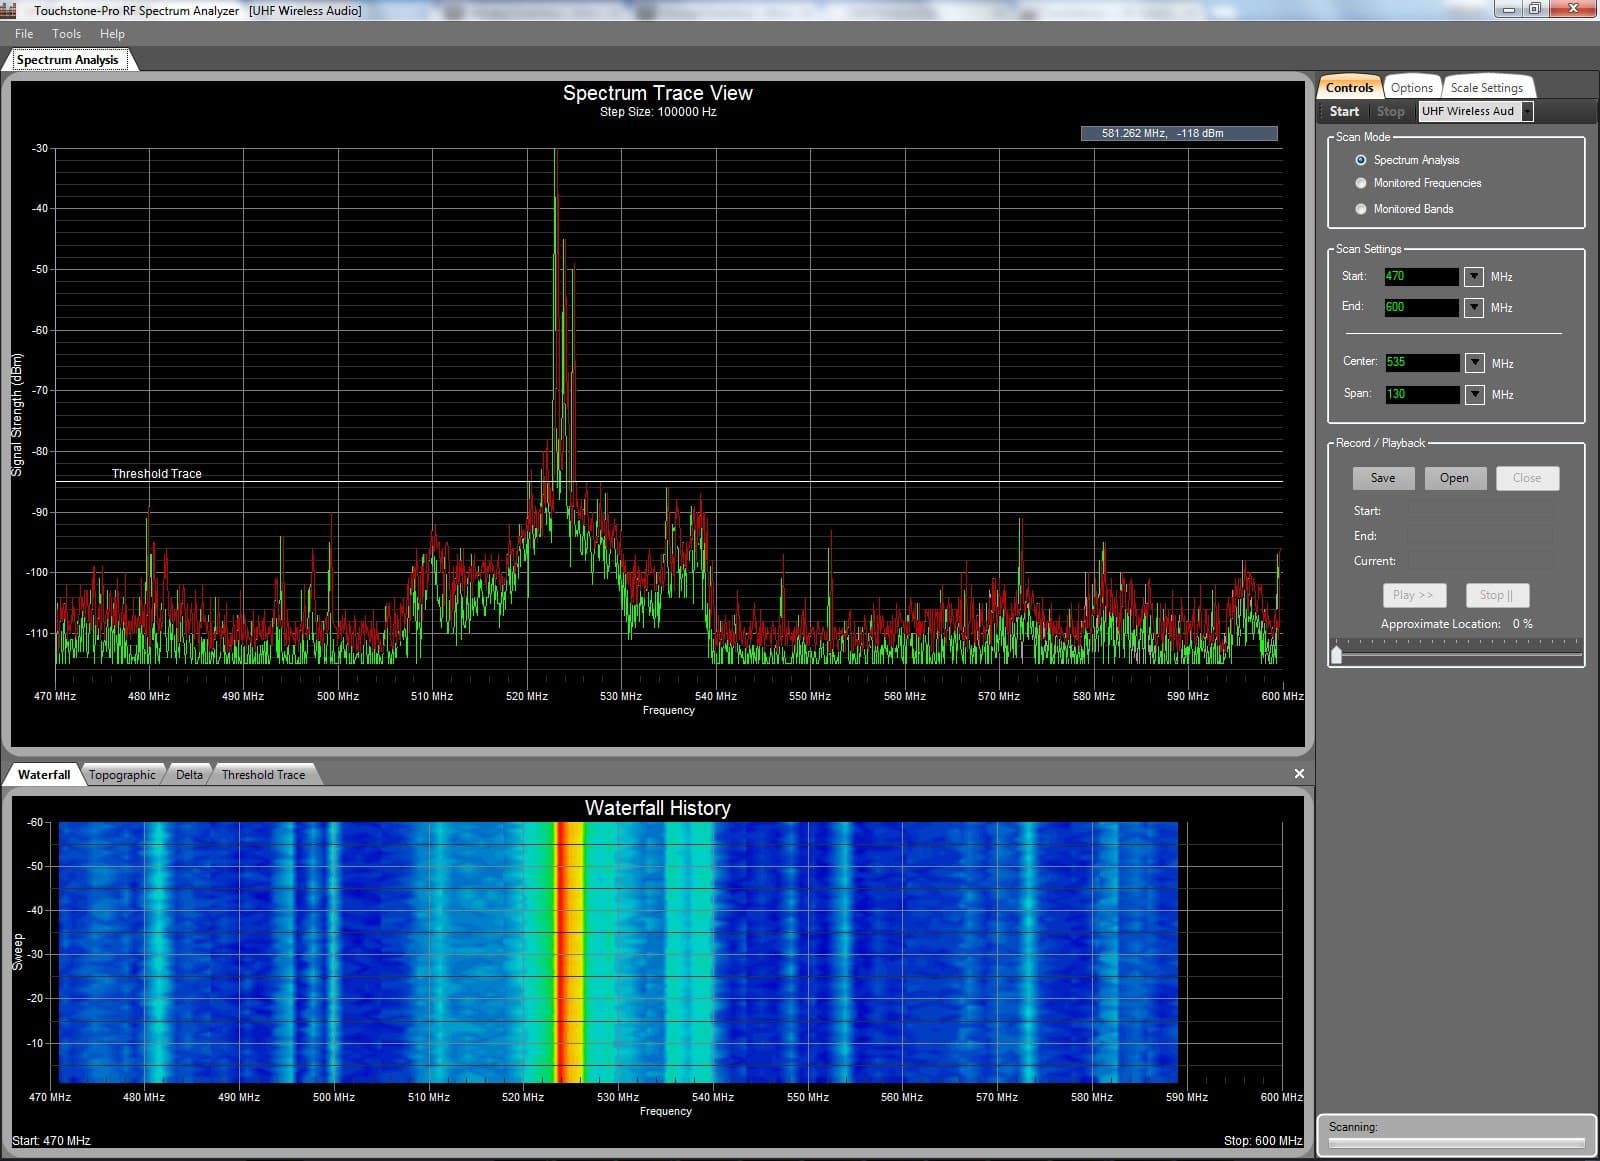The image size is (1600, 1161).
Task: Select the Delta tab below the trace view
Action: coord(188,774)
